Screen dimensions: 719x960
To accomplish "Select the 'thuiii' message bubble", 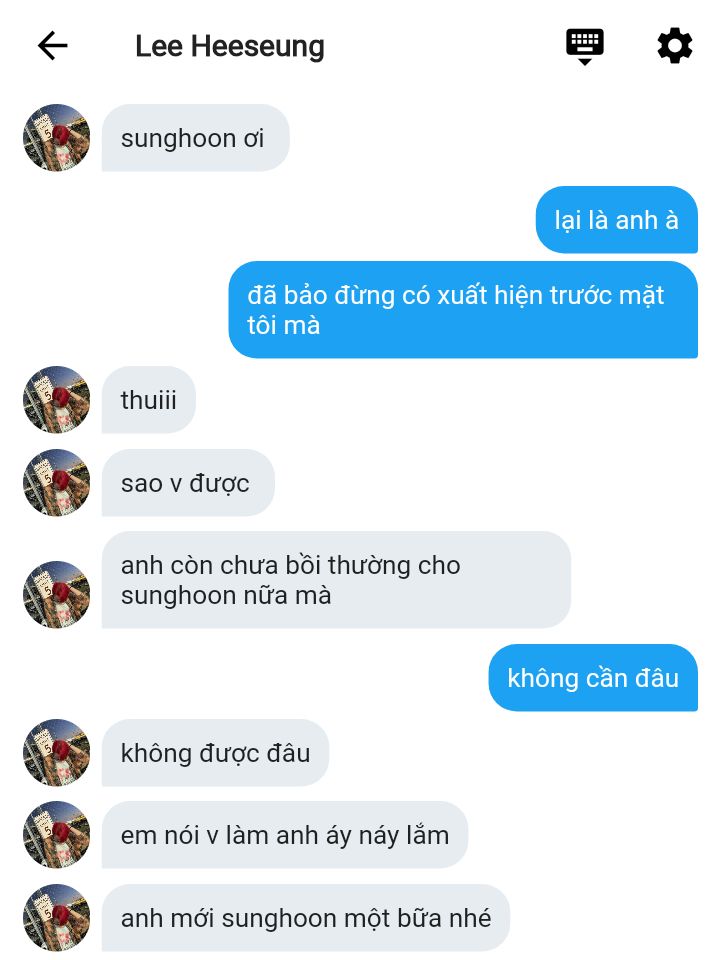I will [x=149, y=400].
